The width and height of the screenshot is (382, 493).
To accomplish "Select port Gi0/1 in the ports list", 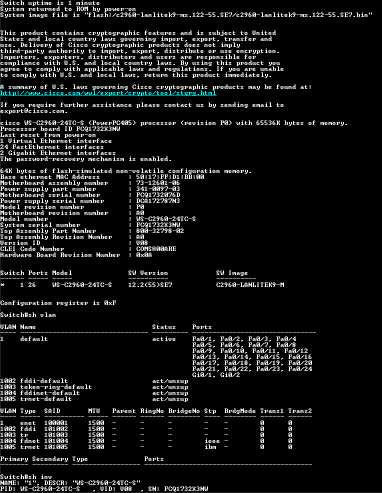I will pyautogui.click(x=202, y=375).
